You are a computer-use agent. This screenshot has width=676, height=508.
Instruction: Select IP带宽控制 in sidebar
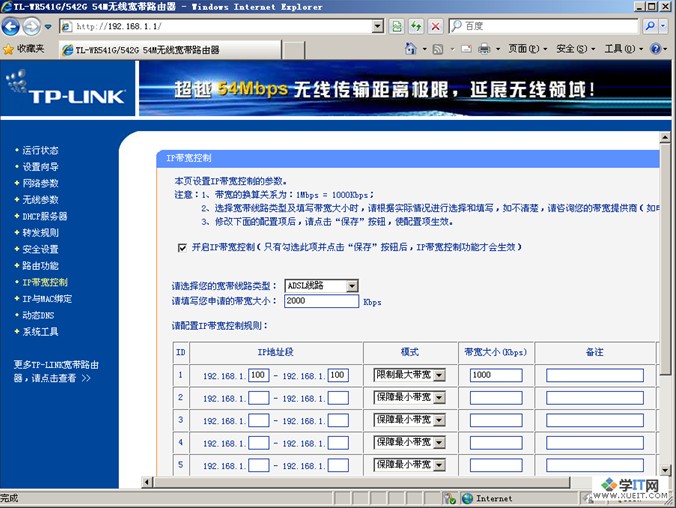click(x=45, y=282)
